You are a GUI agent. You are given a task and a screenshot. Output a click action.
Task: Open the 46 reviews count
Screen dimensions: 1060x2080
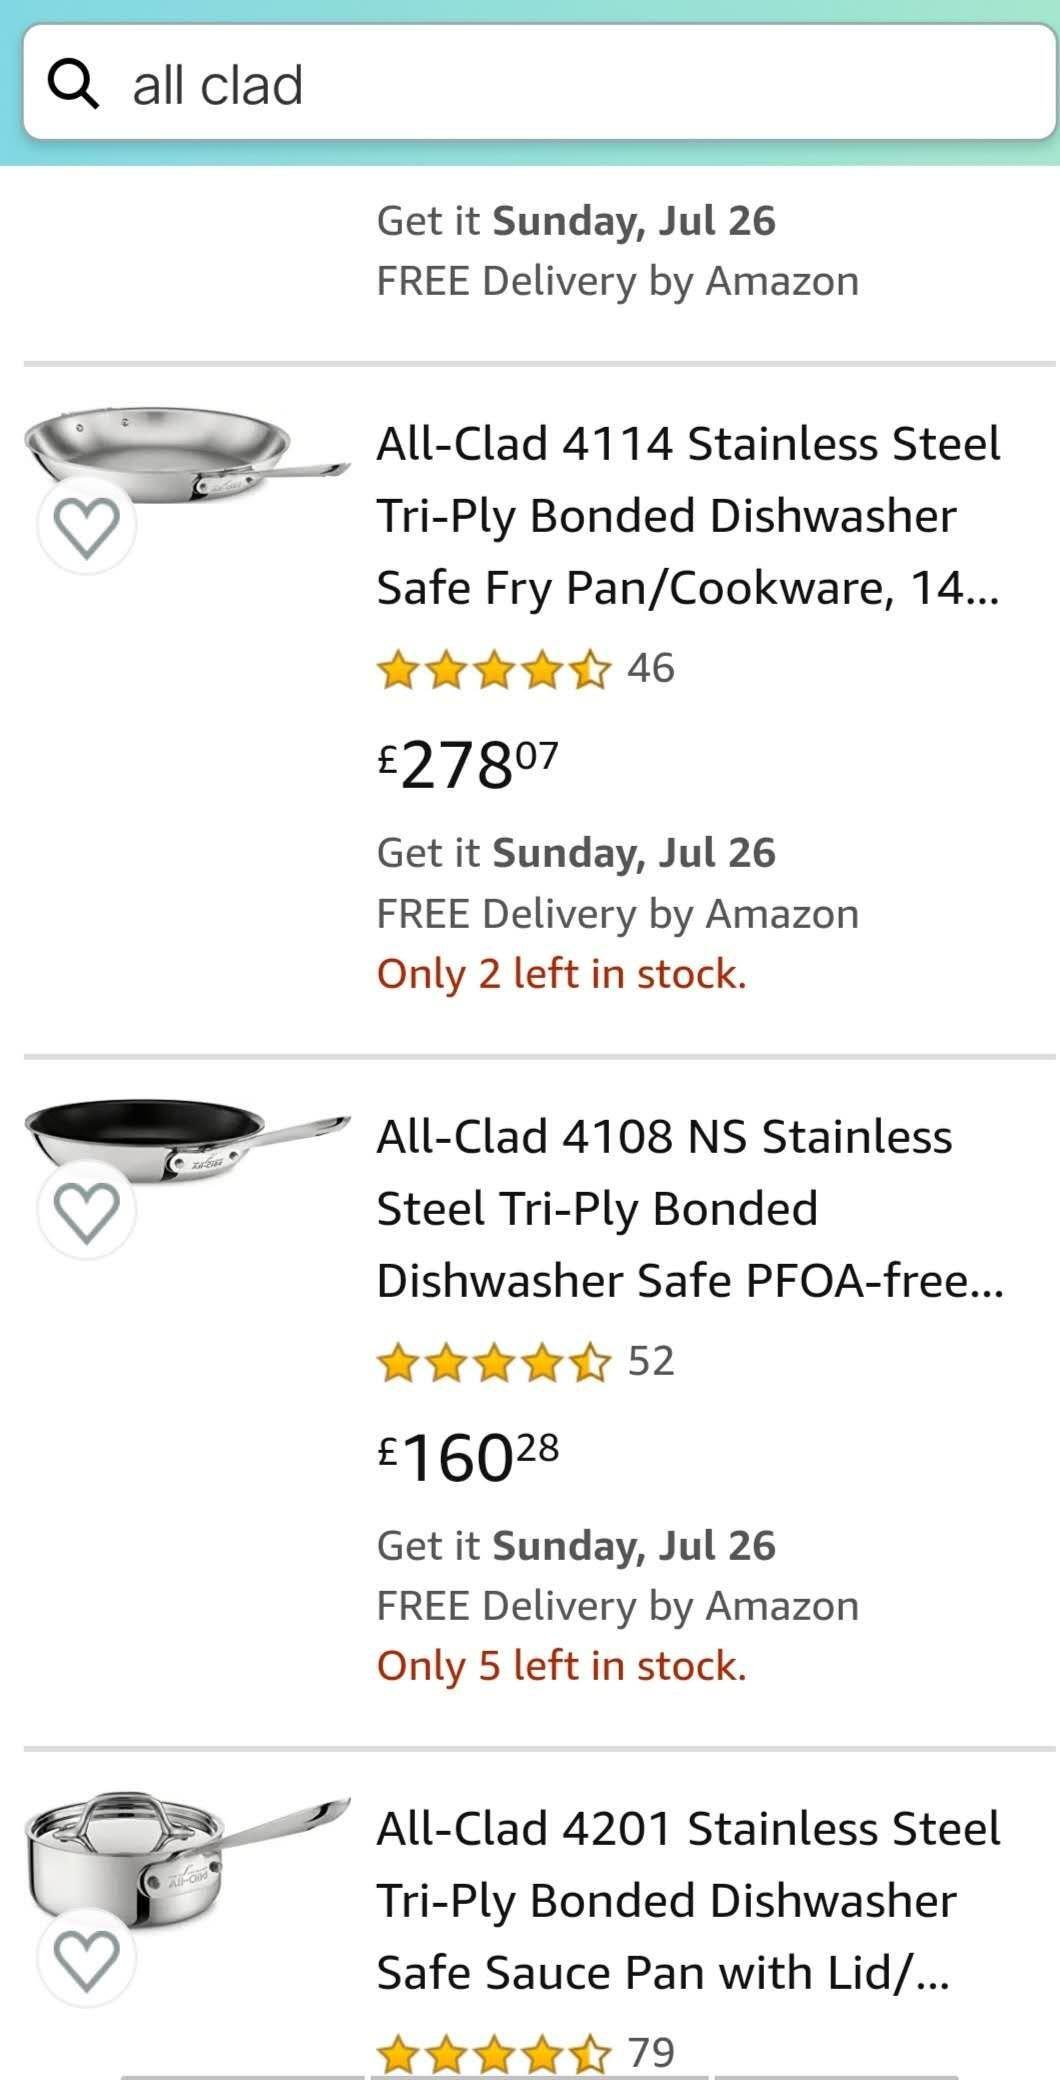point(651,668)
